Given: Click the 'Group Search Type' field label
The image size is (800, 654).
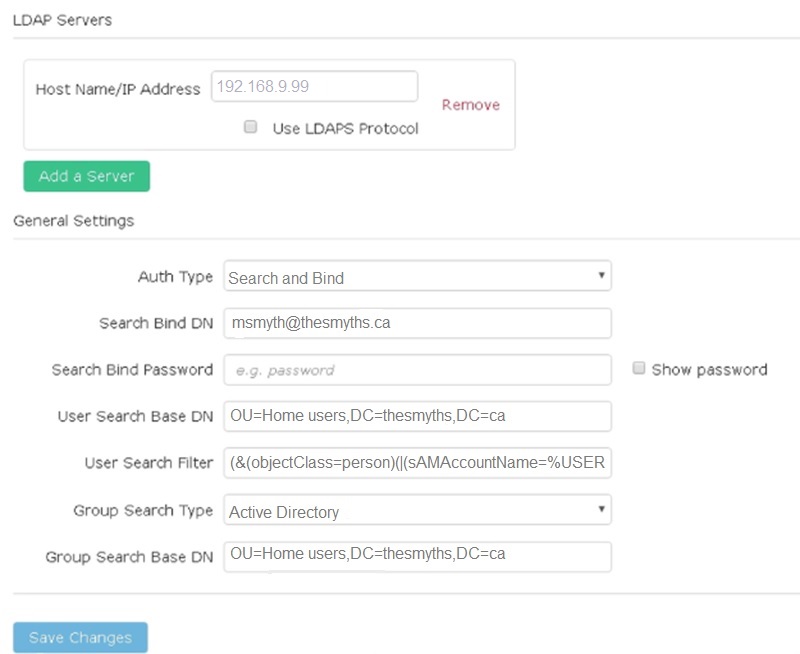Looking at the screenshot, I should coord(143,510).
